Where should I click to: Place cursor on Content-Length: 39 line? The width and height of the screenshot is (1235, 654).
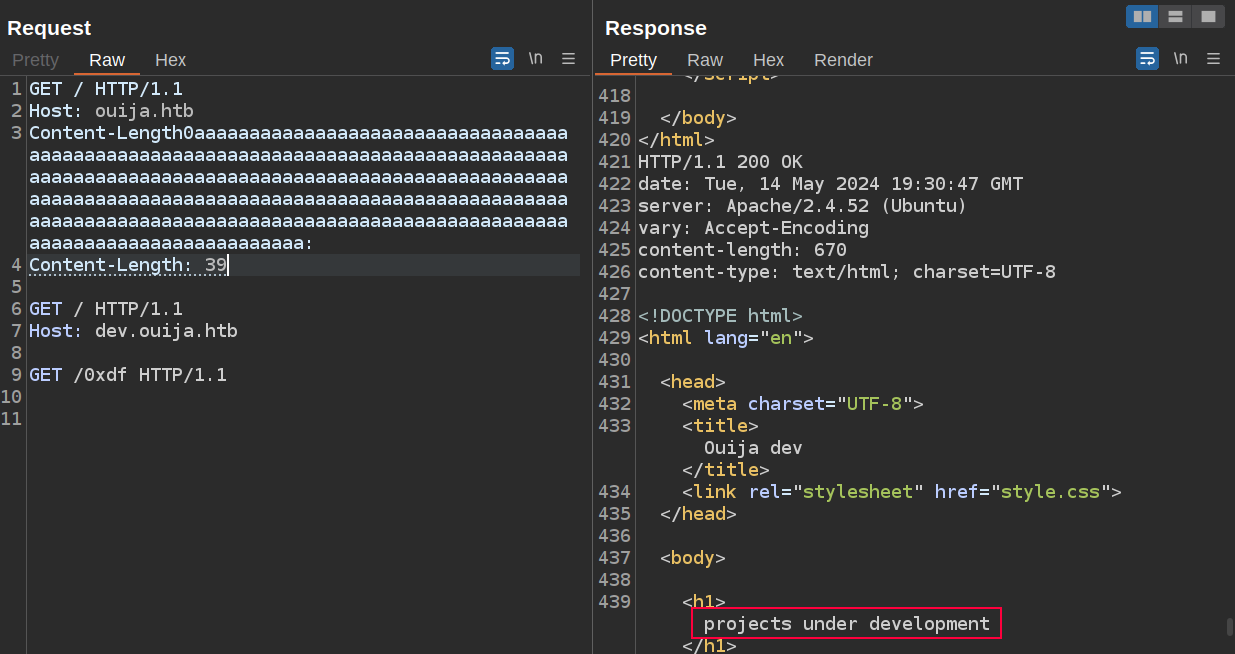click(x=128, y=265)
